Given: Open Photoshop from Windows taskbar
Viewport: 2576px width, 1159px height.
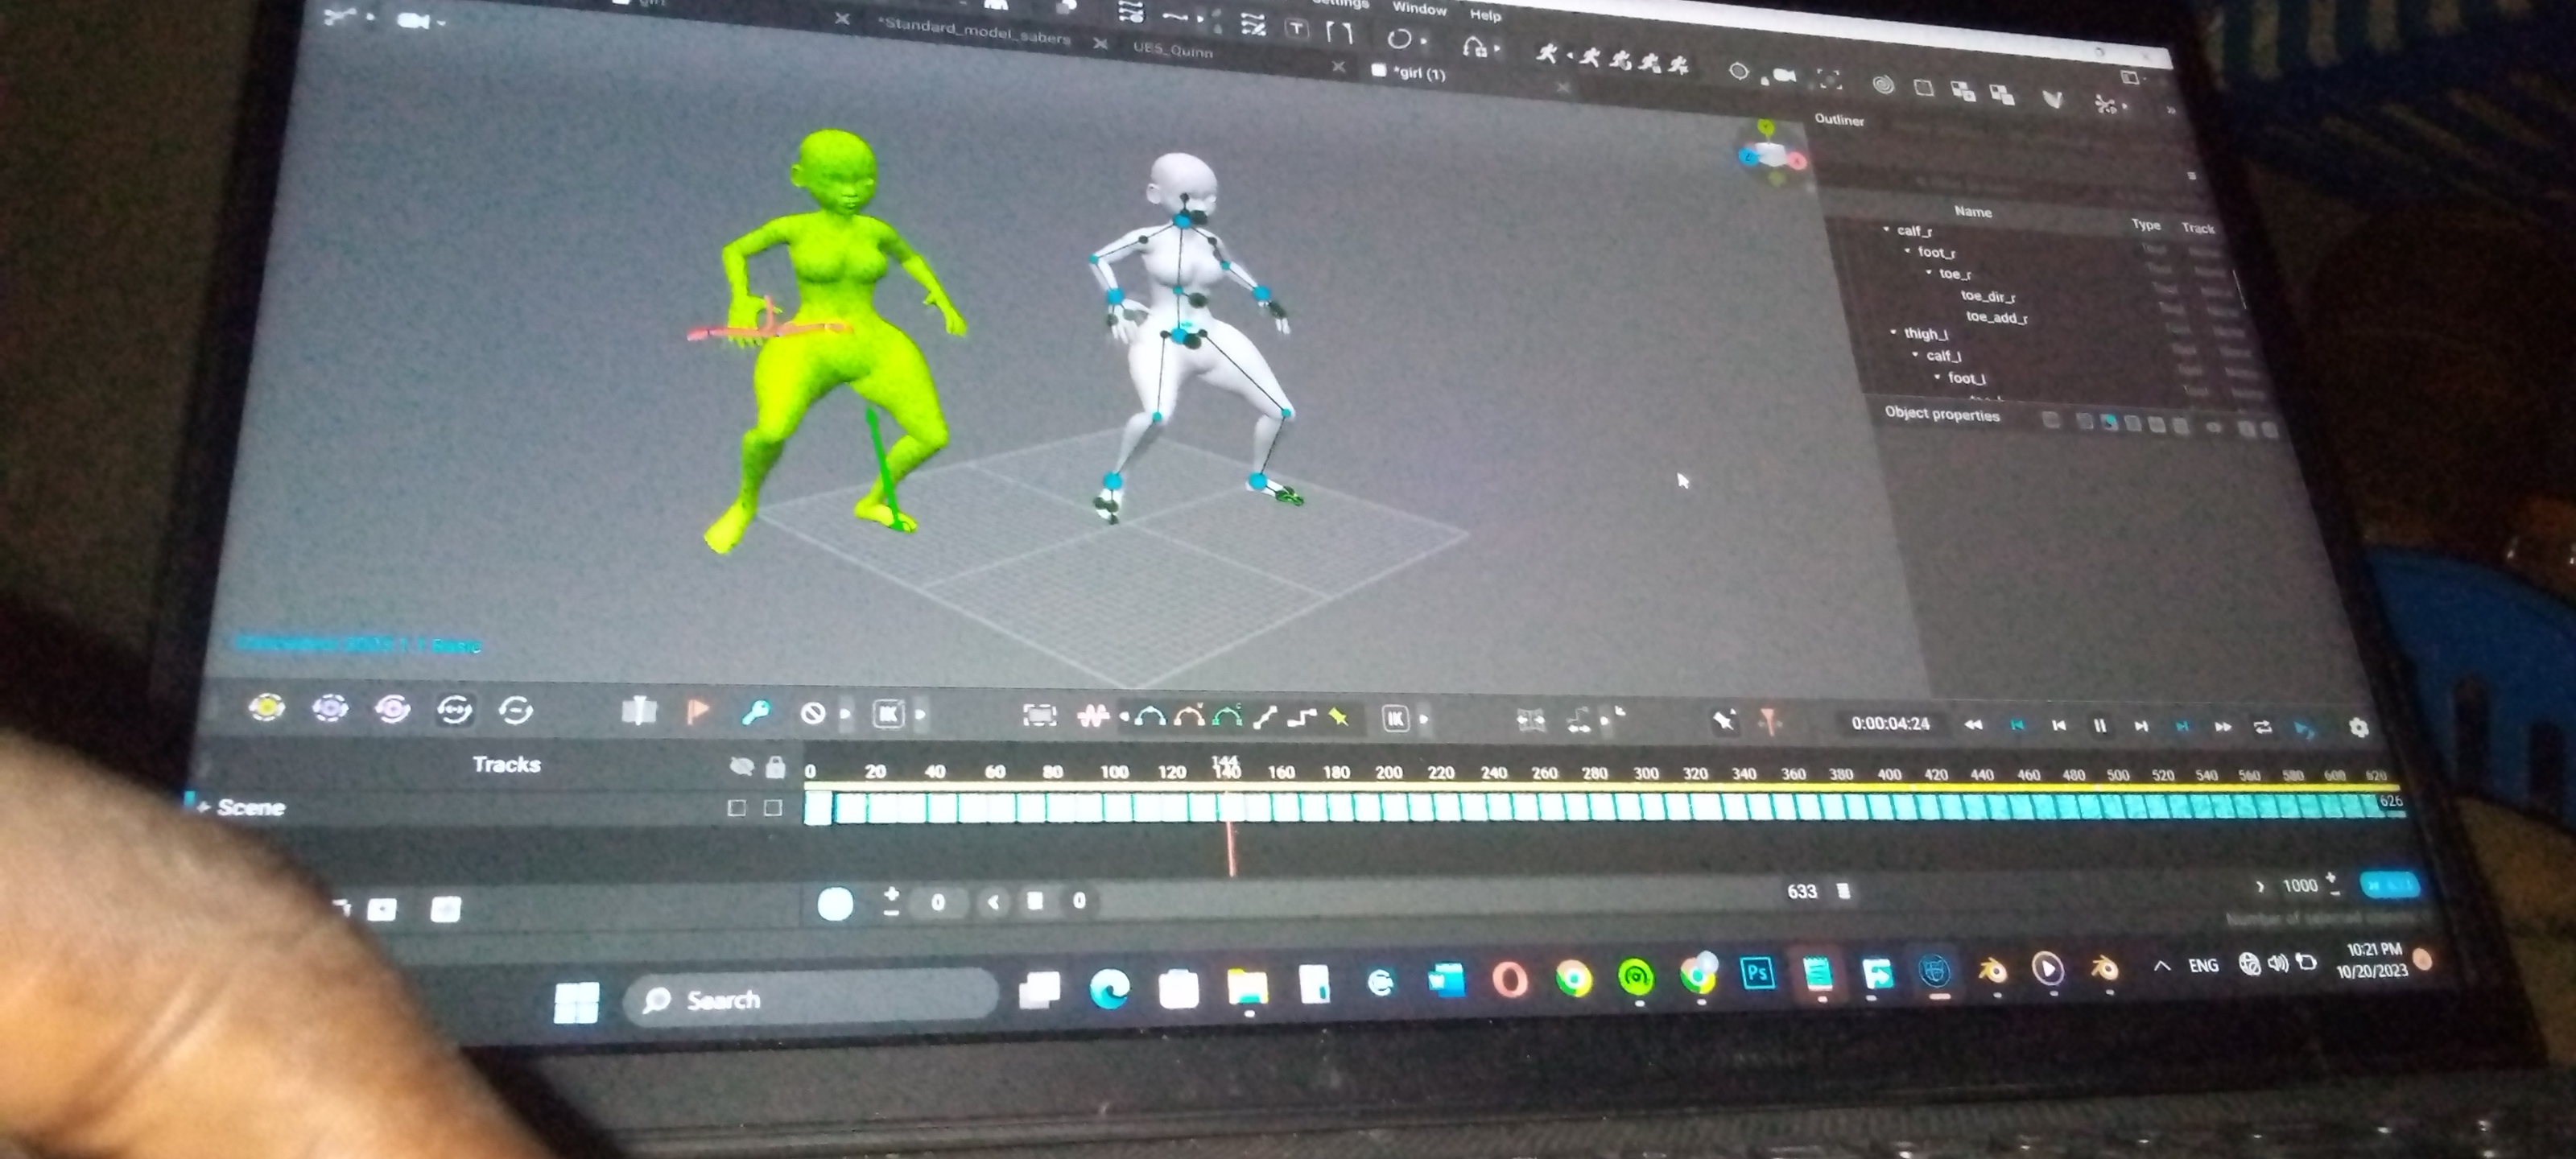Looking at the screenshot, I should click(1757, 972).
